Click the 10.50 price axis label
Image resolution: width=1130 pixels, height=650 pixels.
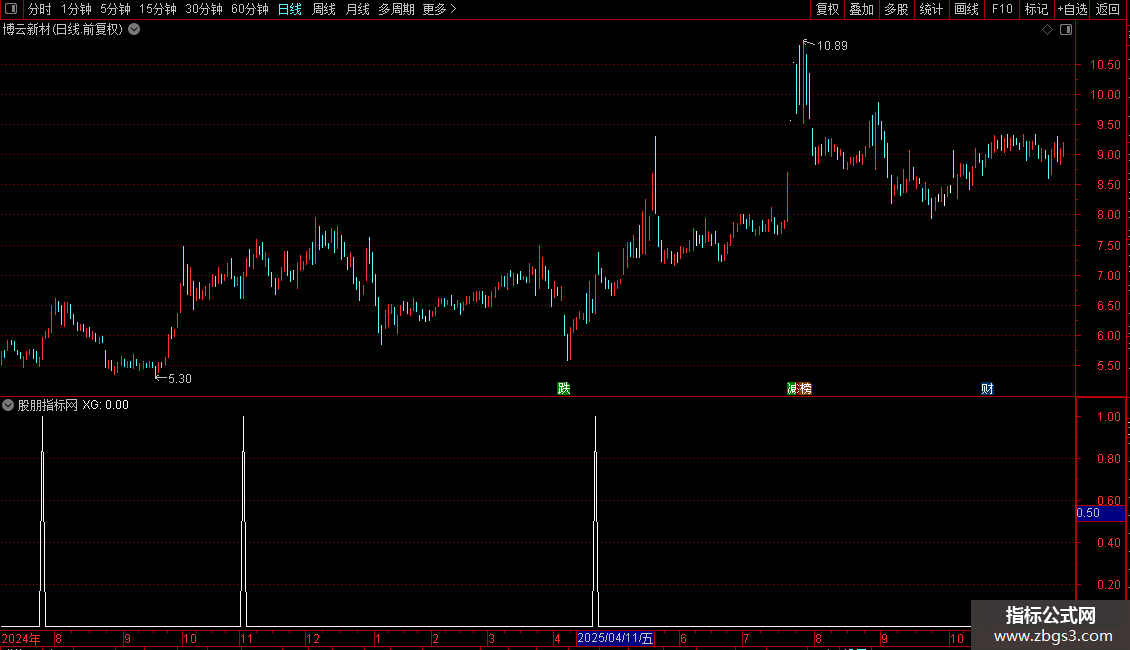click(1105, 65)
